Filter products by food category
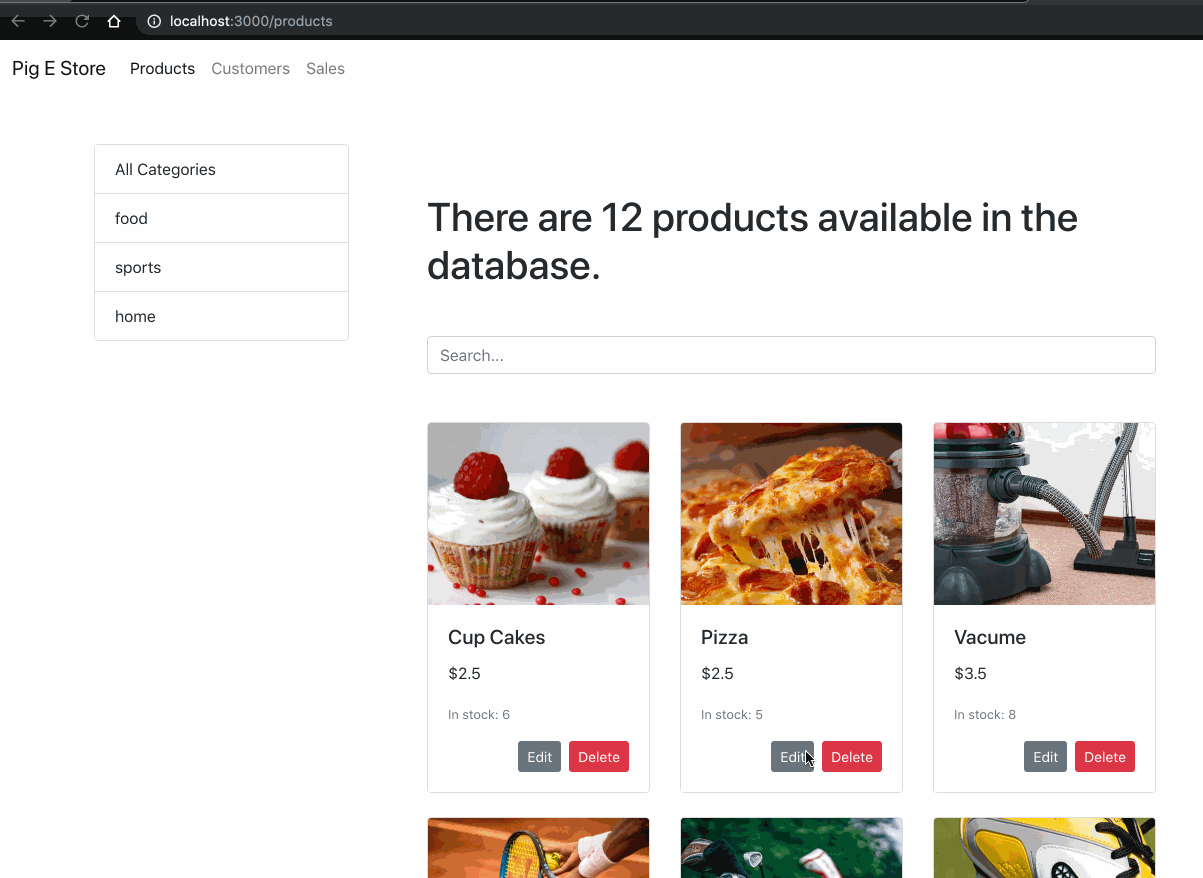The image size is (1203, 878). 221,218
